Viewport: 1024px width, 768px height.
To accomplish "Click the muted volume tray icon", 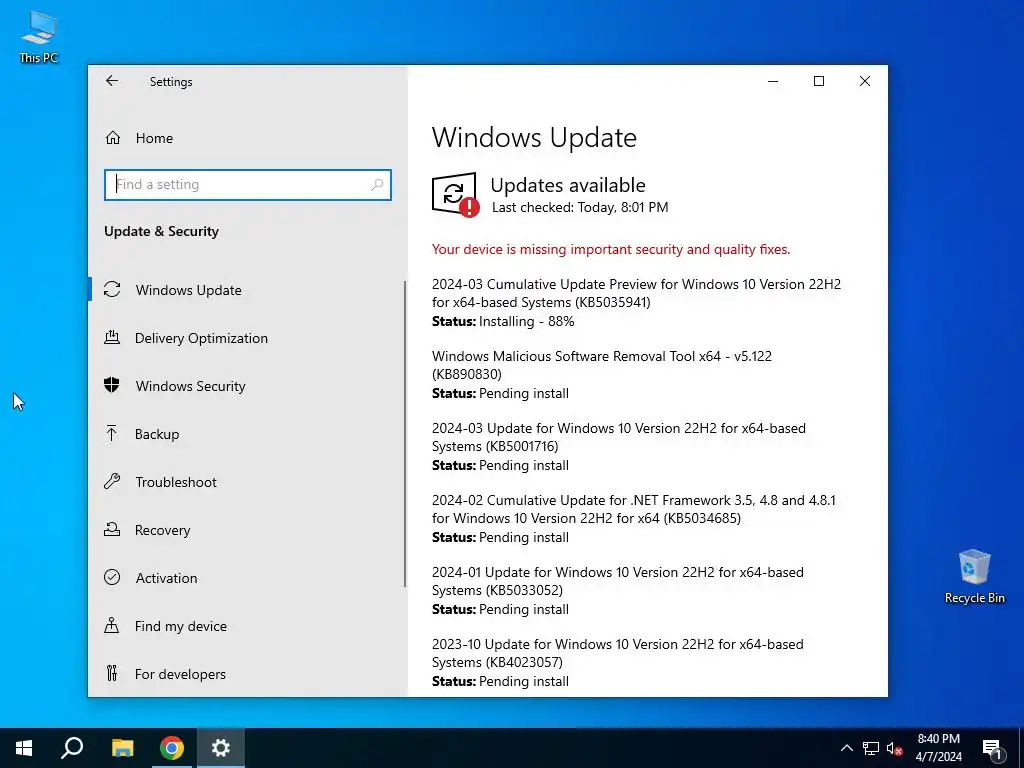I will [895, 748].
